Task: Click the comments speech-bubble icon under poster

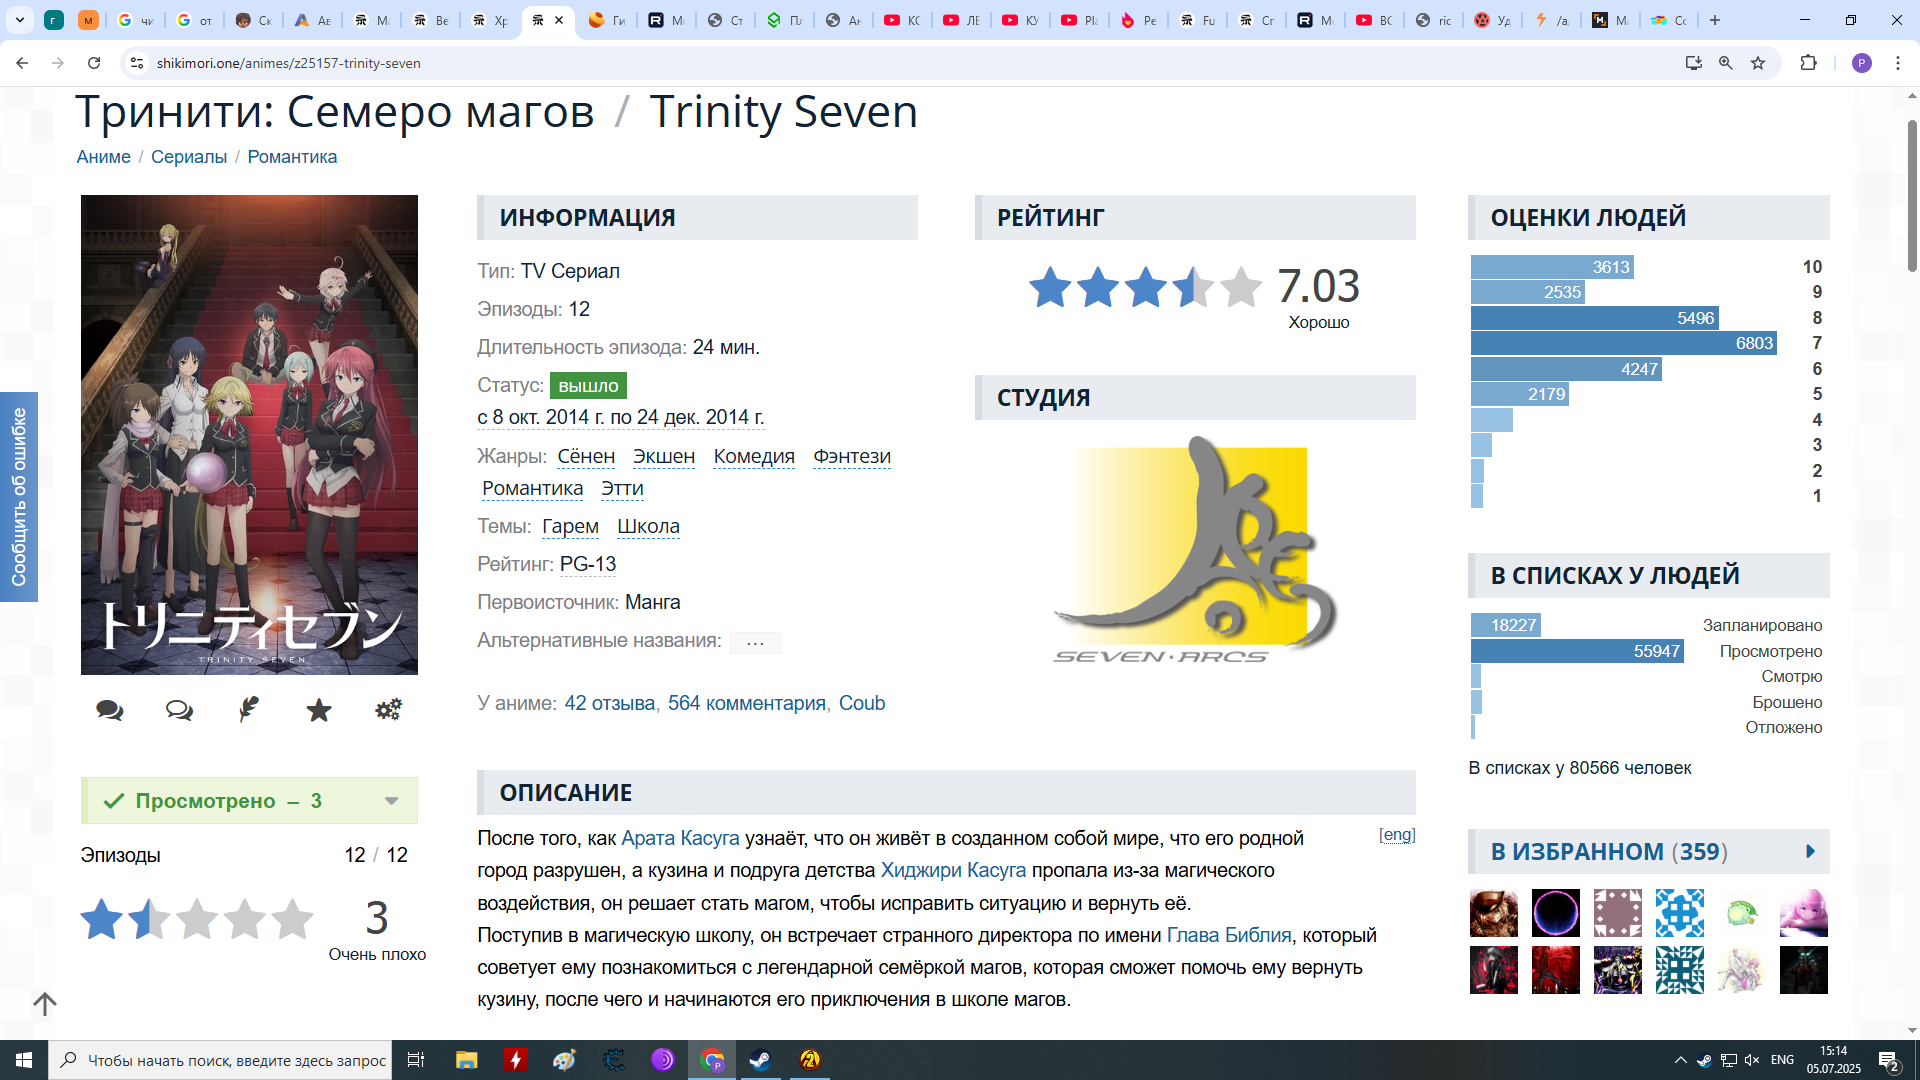Action: coord(110,710)
